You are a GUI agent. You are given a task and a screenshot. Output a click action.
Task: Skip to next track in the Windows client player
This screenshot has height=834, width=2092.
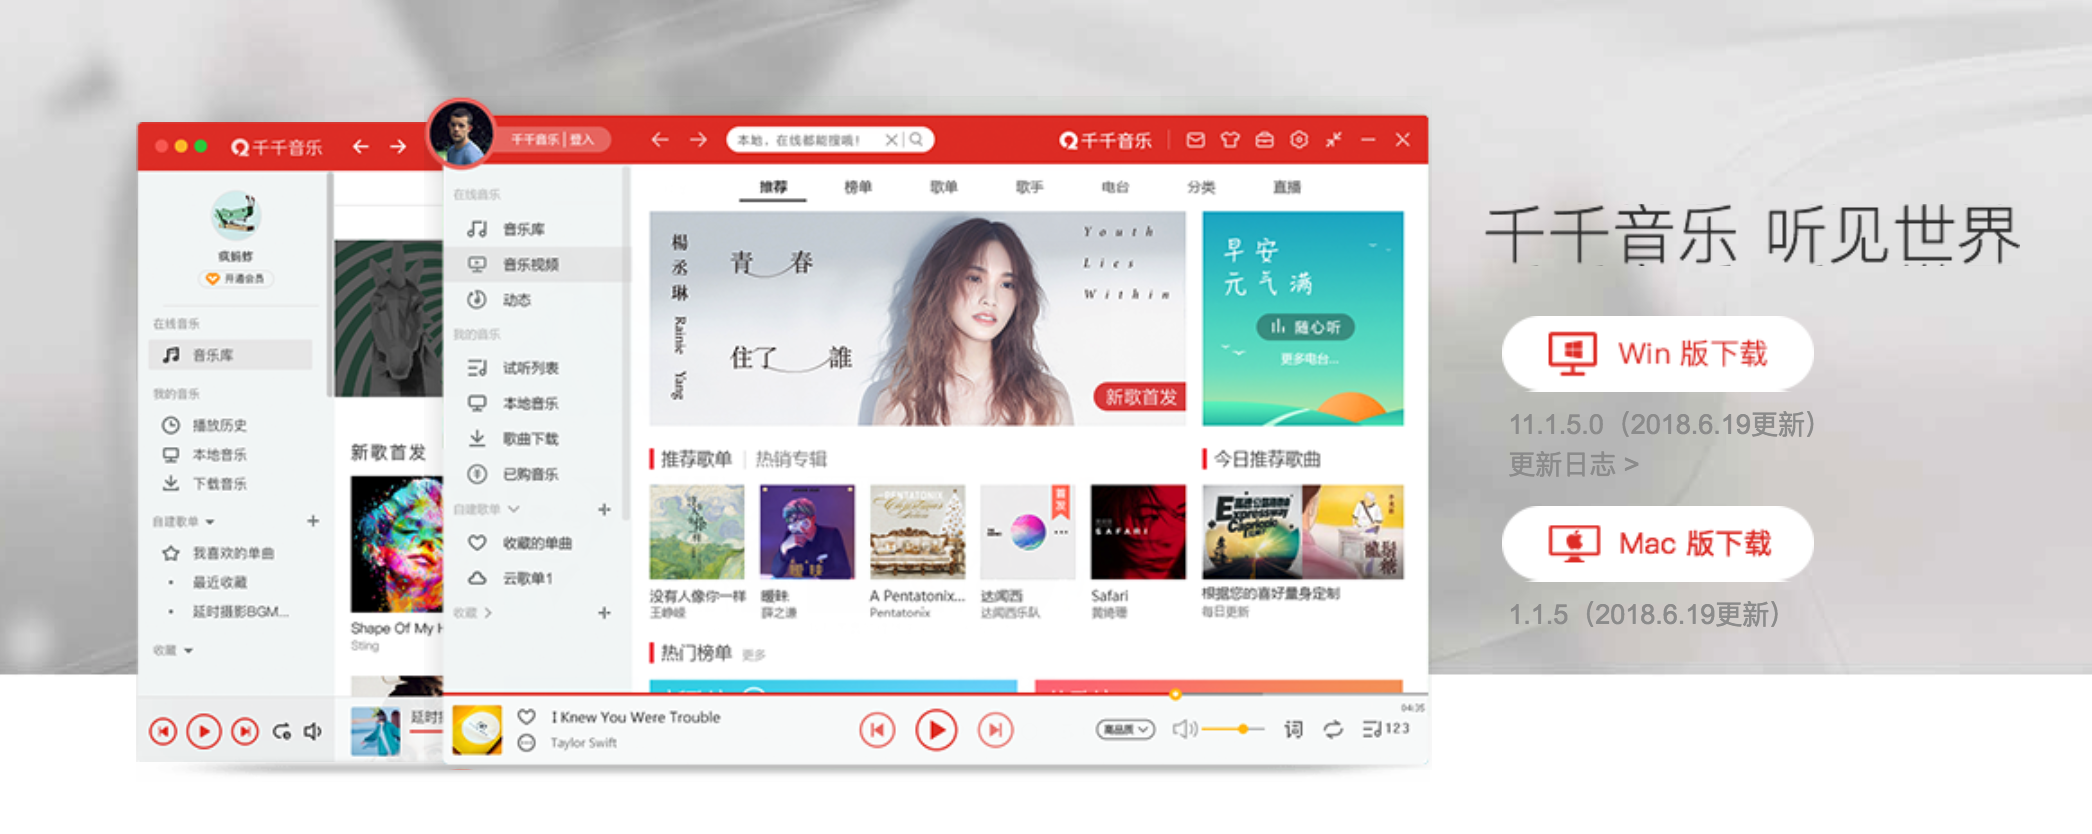[995, 730]
